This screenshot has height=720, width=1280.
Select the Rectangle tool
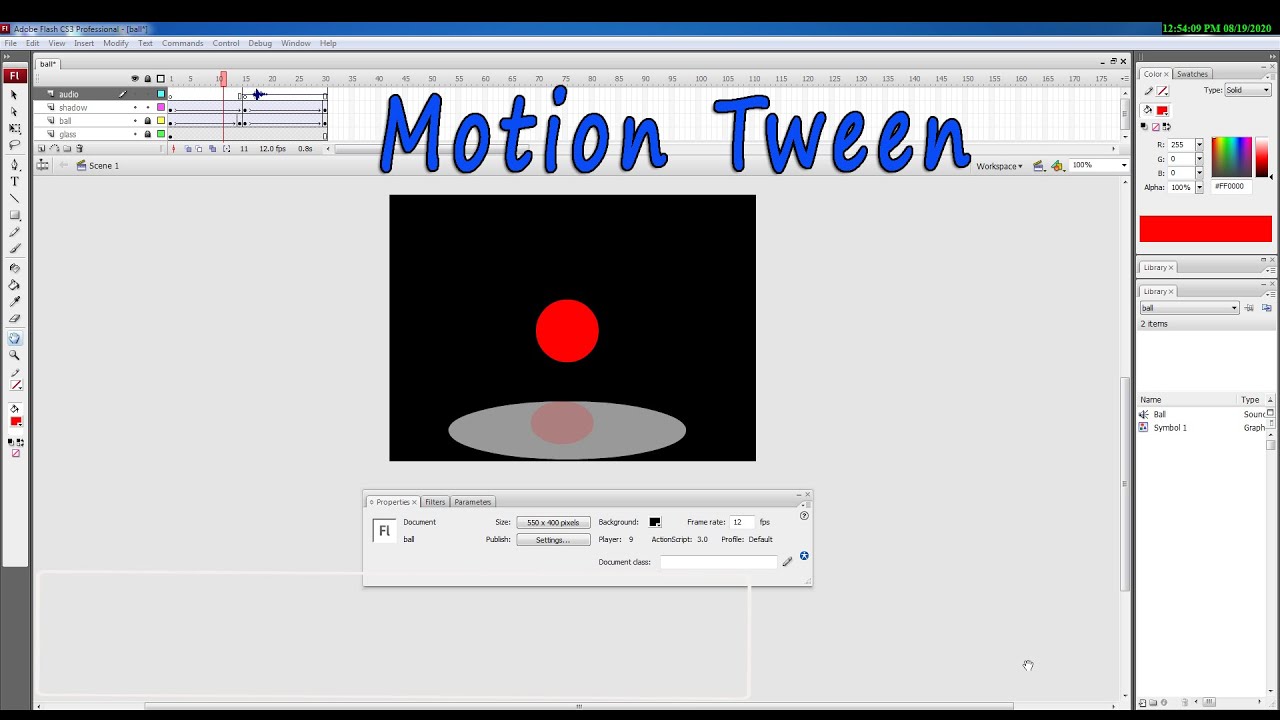pos(14,215)
